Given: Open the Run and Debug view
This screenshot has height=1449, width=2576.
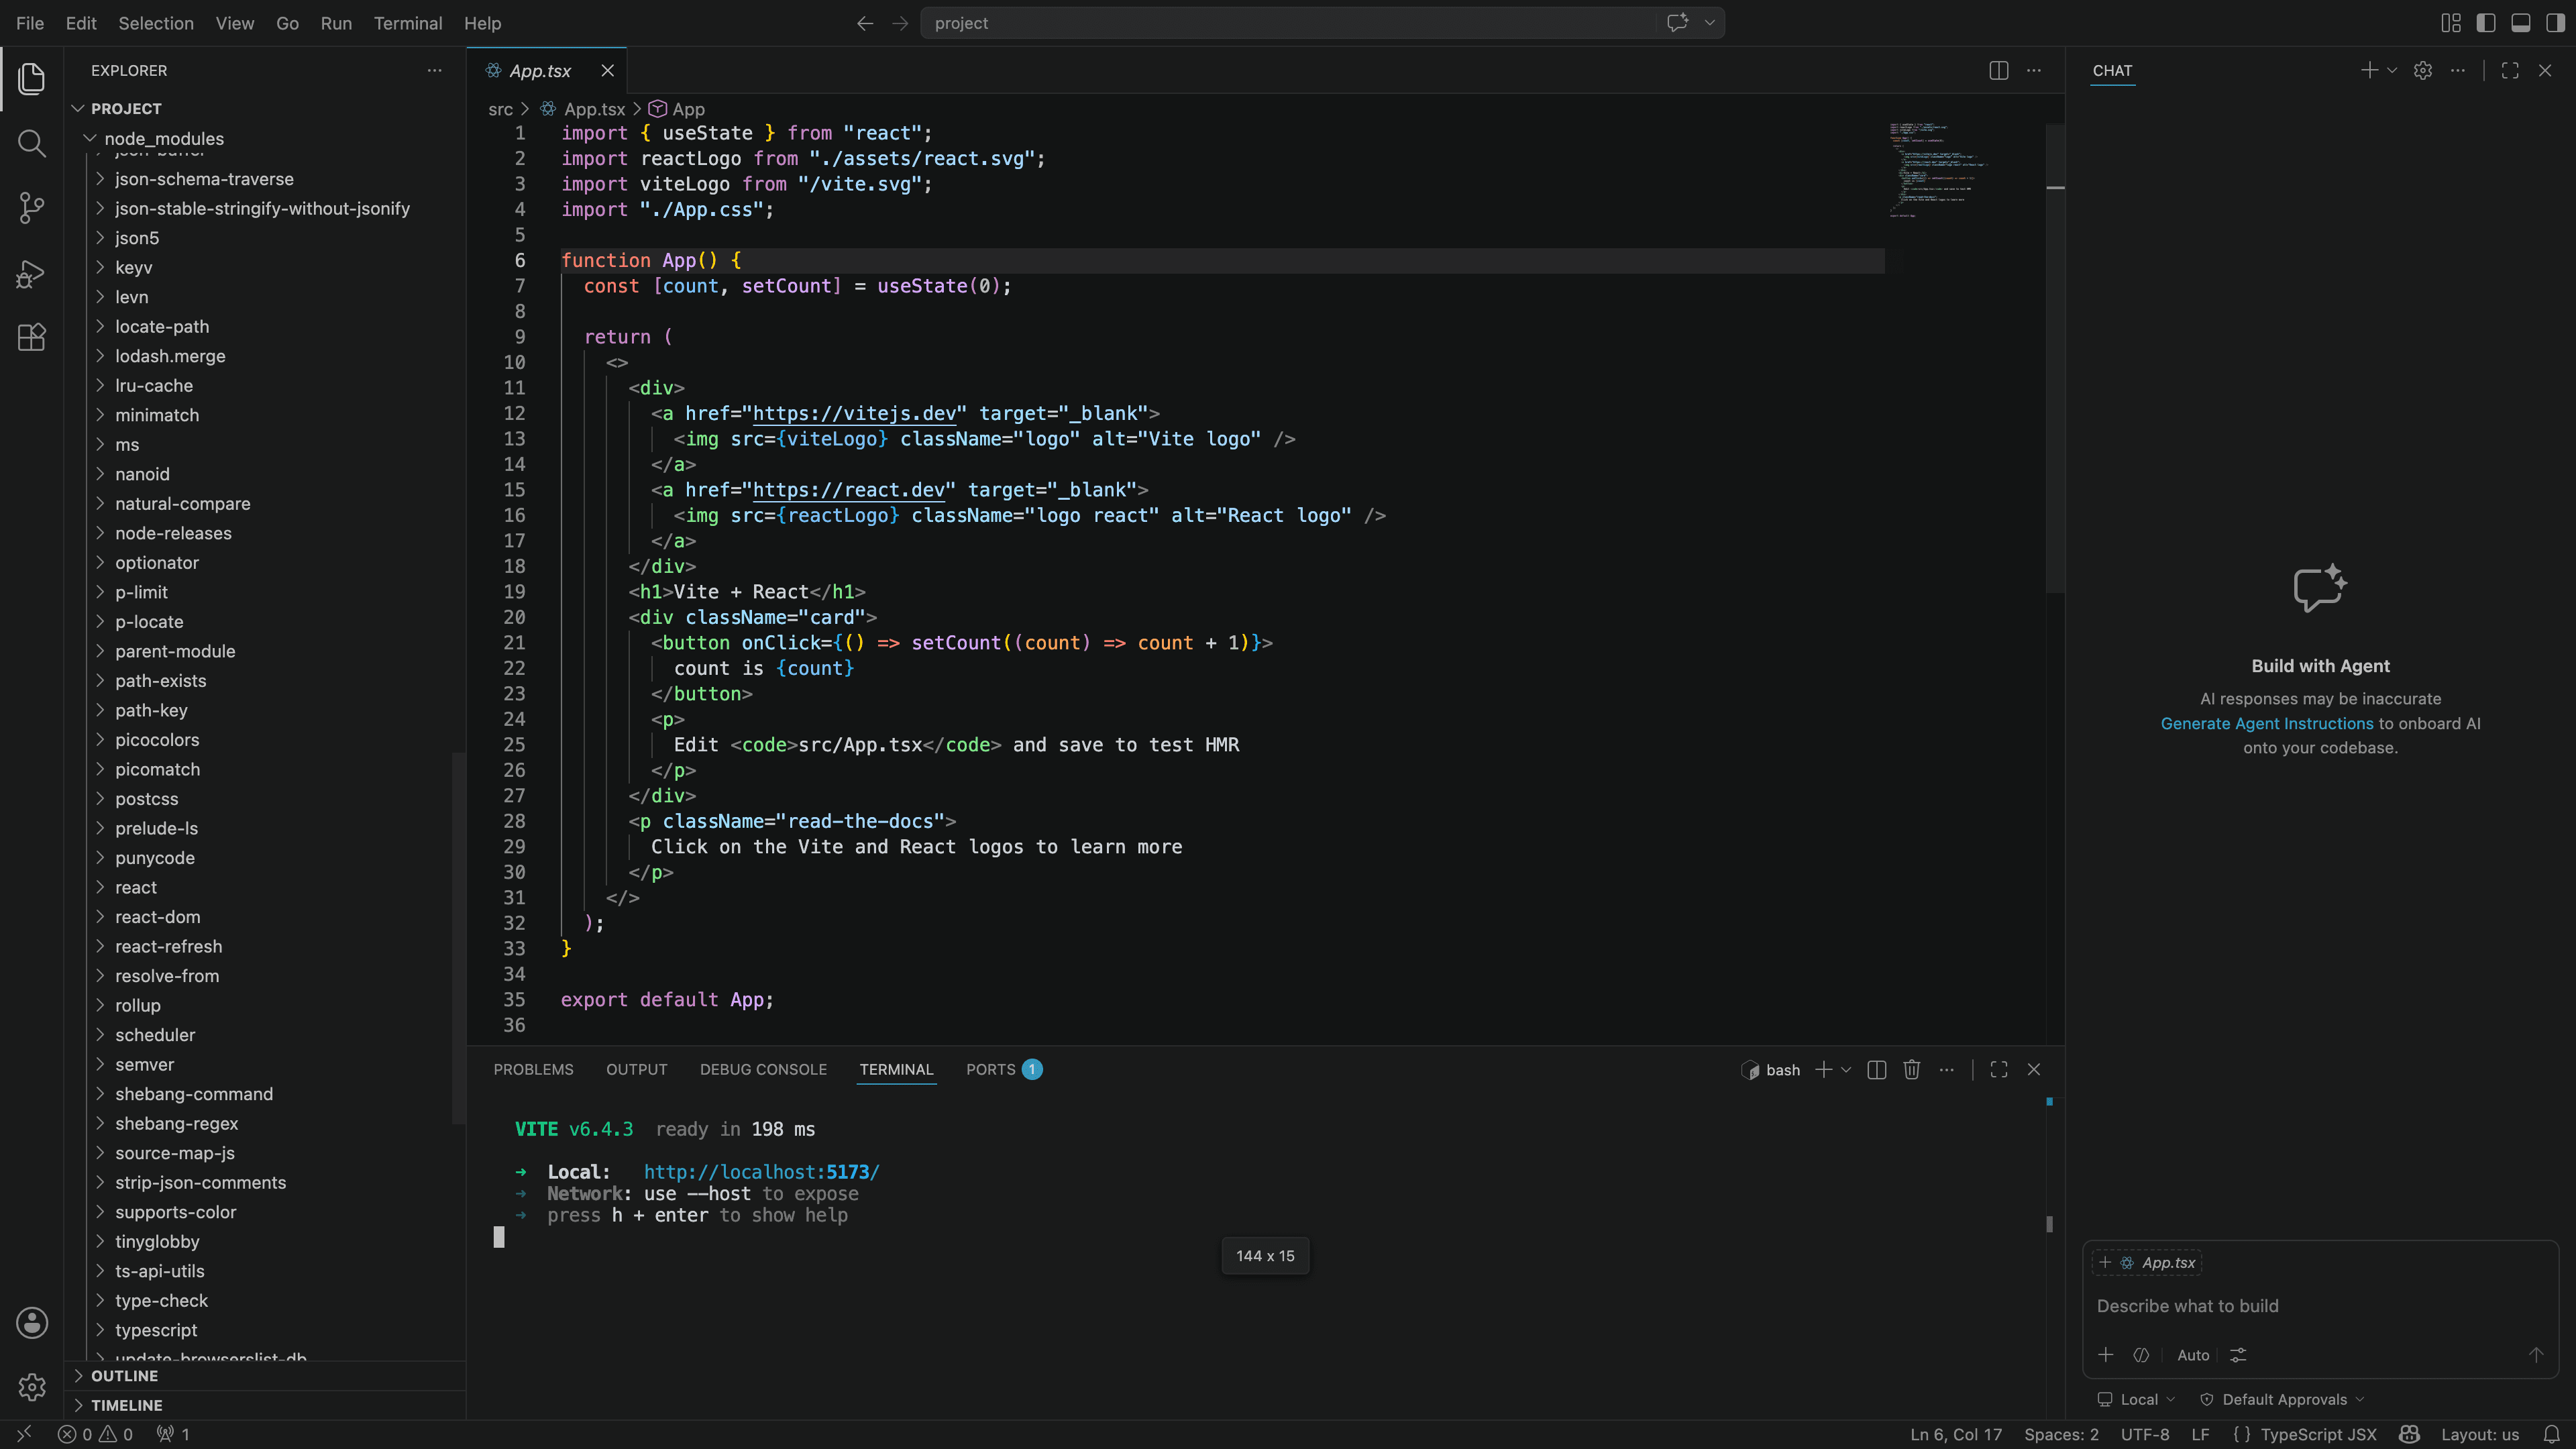Looking at the screenshot, I should point(32,273).
